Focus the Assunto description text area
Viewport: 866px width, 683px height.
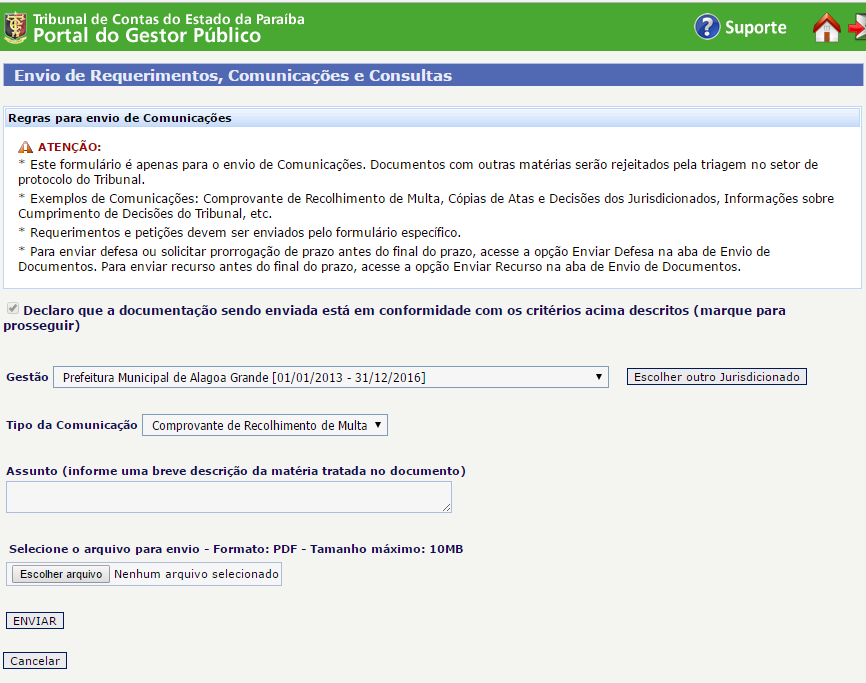(x=228, y=497)
